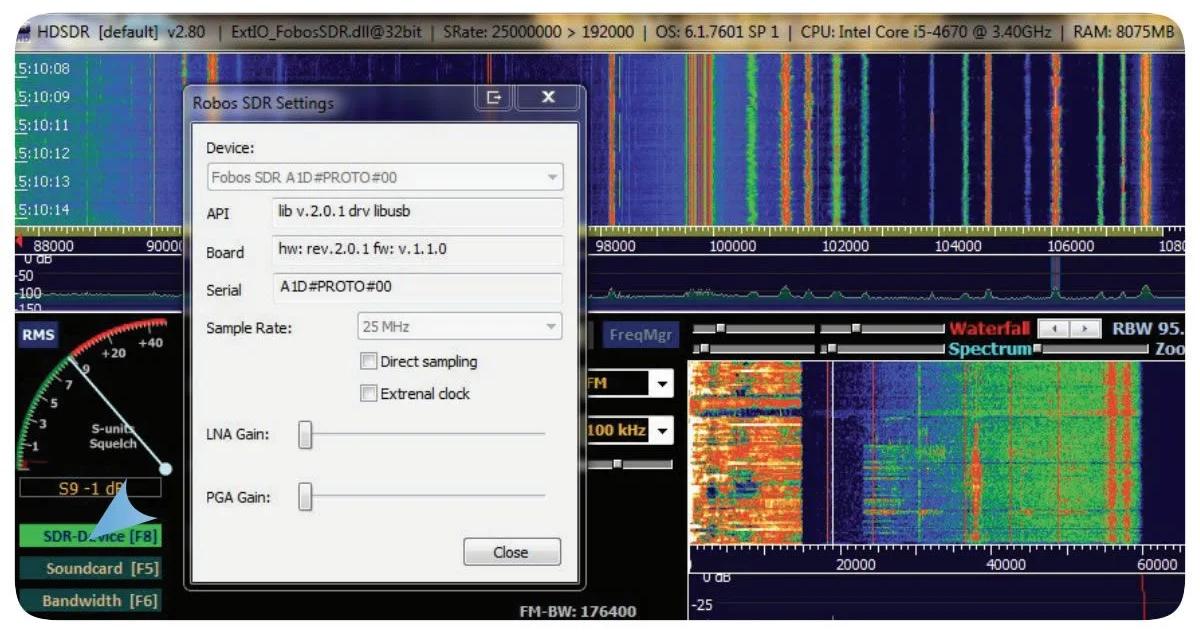Click the RMS meter mode button
This screenshot has width=1200, height=635.
click(38, 337)
